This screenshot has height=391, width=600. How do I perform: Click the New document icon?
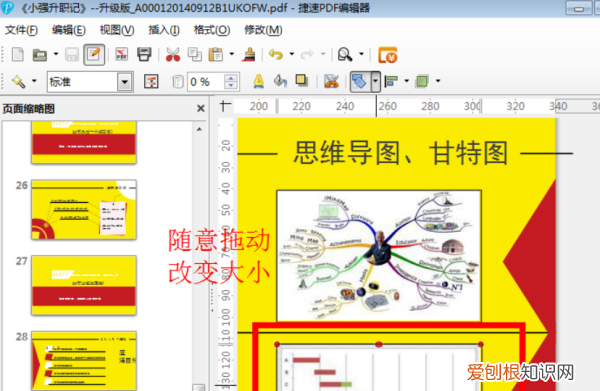coord(18,55)
